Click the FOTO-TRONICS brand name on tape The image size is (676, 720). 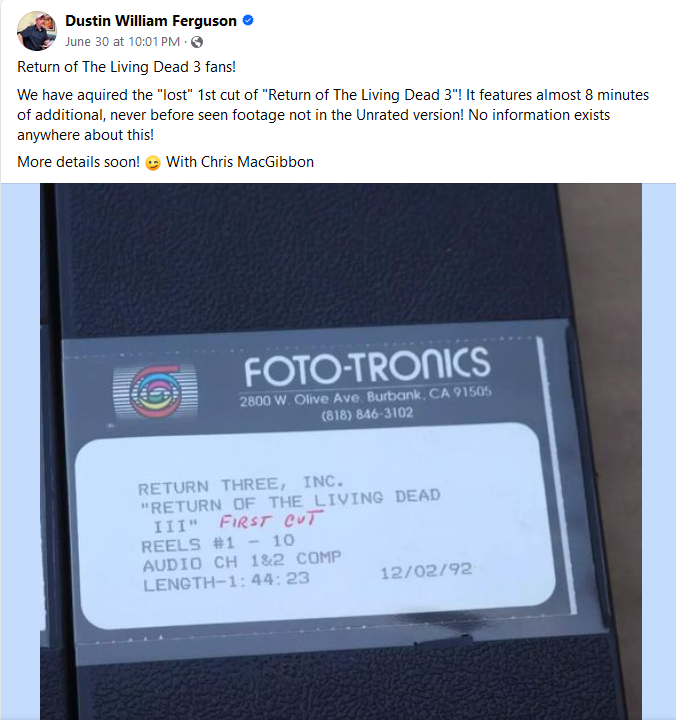pos(367,366)
